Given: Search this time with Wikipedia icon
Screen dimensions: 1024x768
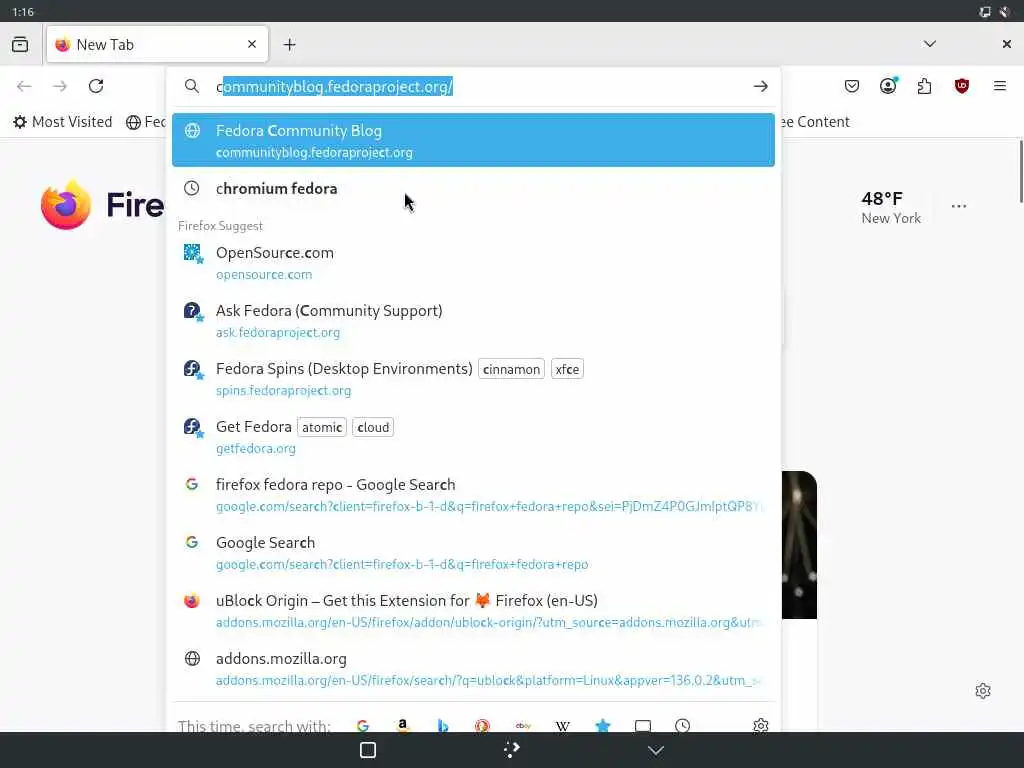Looking at the screenshot, I should click(x=563, y=725).
